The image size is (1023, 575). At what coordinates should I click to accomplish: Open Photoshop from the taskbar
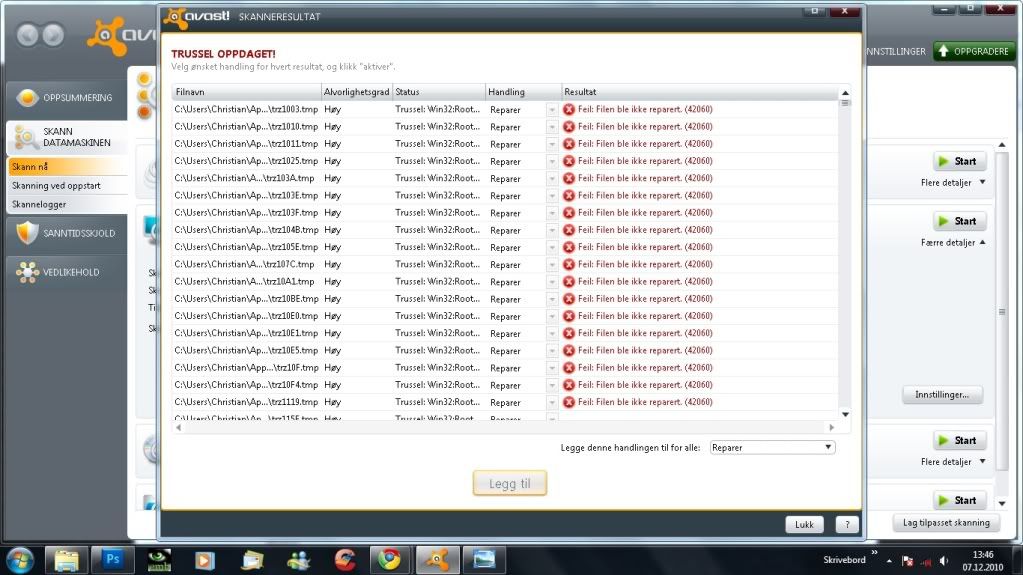point(112,559)
